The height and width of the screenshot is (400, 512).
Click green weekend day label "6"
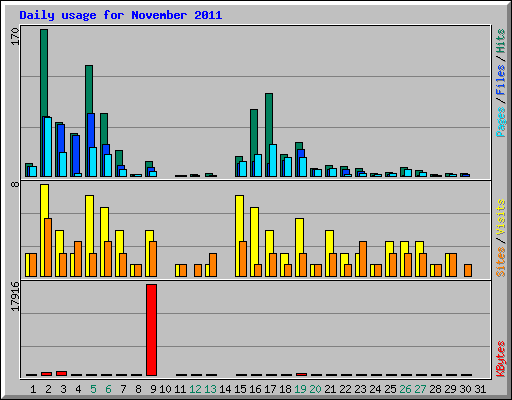[108, 389]
